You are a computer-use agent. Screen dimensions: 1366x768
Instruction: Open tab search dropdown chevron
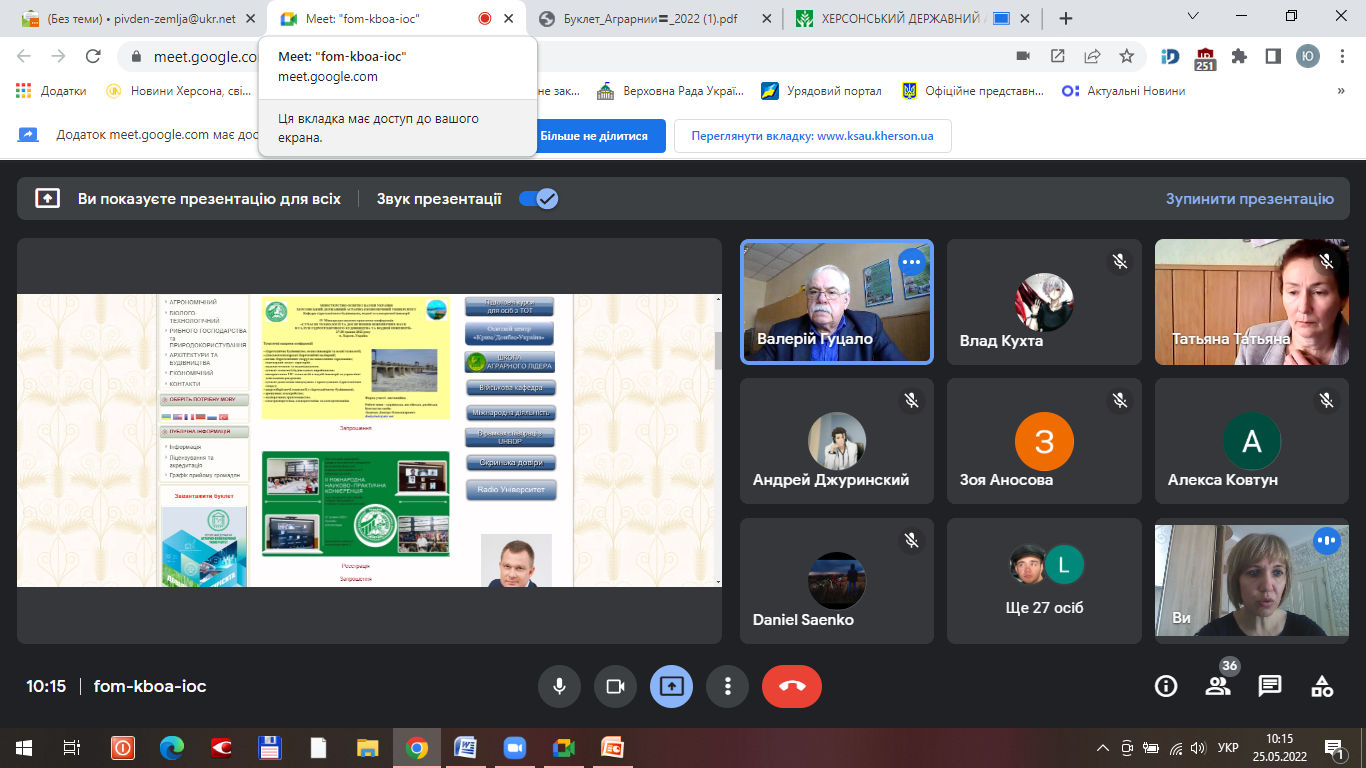pos(1194,16)
